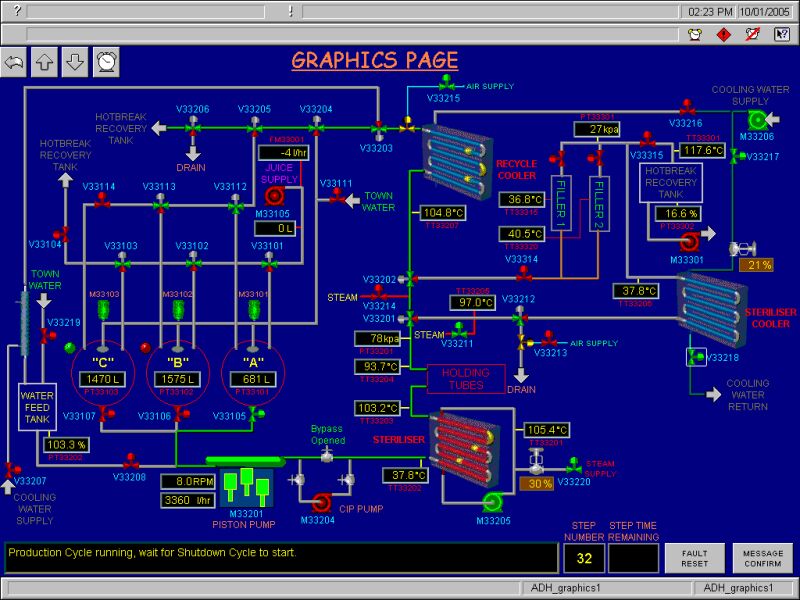Toggle town water valve V33111
This screenshot has width=800, height=600.
tap(337, 200)
